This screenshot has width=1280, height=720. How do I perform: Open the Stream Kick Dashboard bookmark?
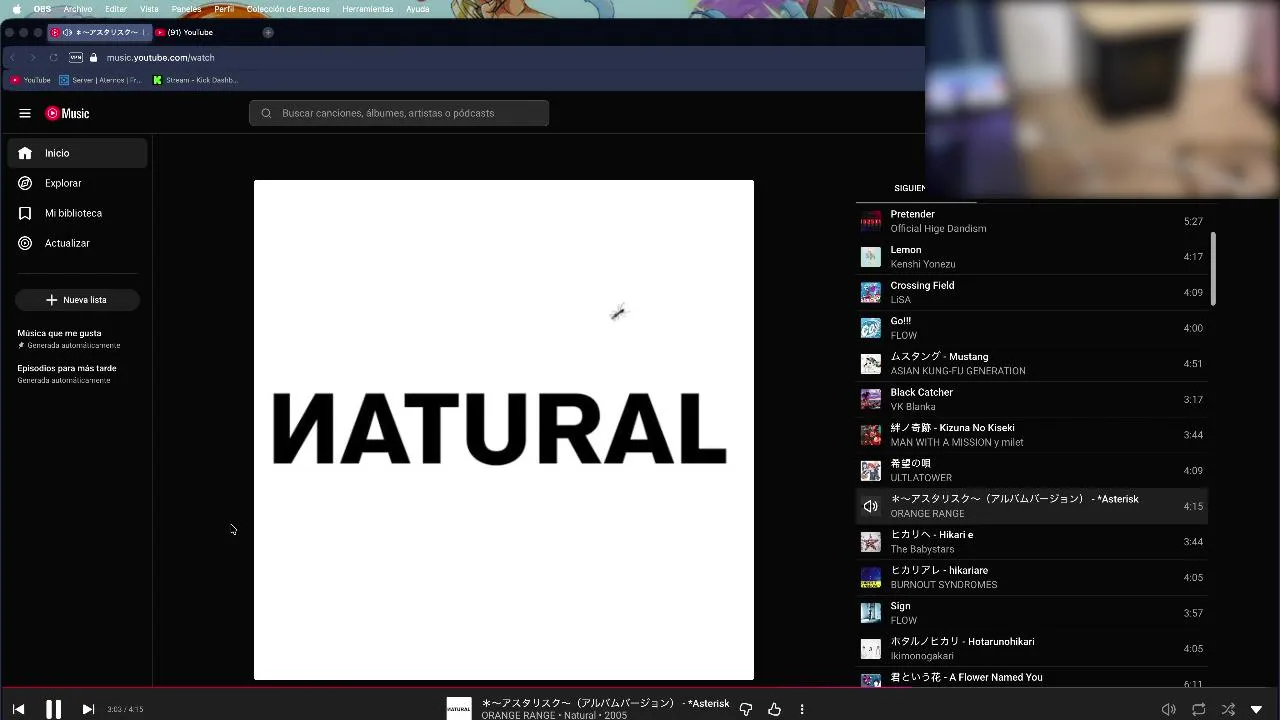pyautogui.click(x=196, y=80)
